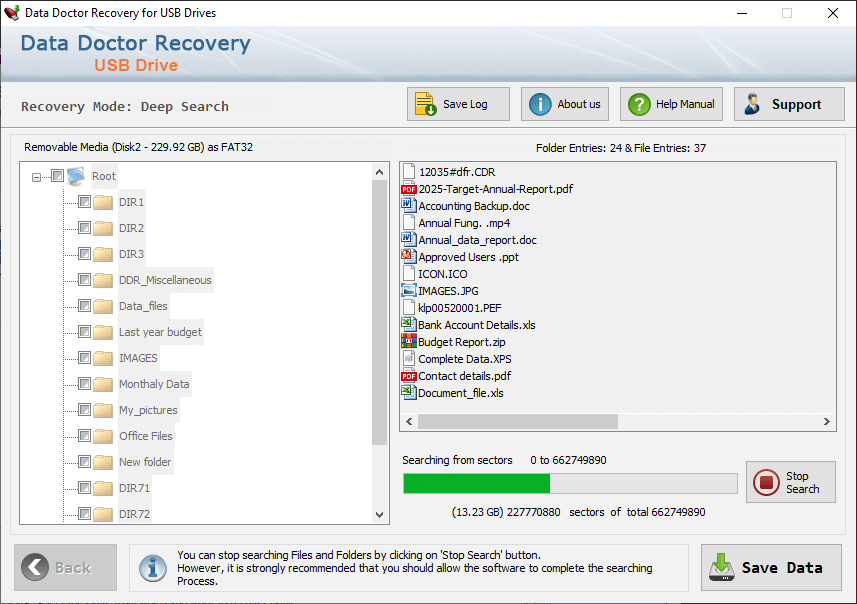857x604 pixels.
Task: Click the DDR_Miscellaneous folder icon
Action: point(103,280)
